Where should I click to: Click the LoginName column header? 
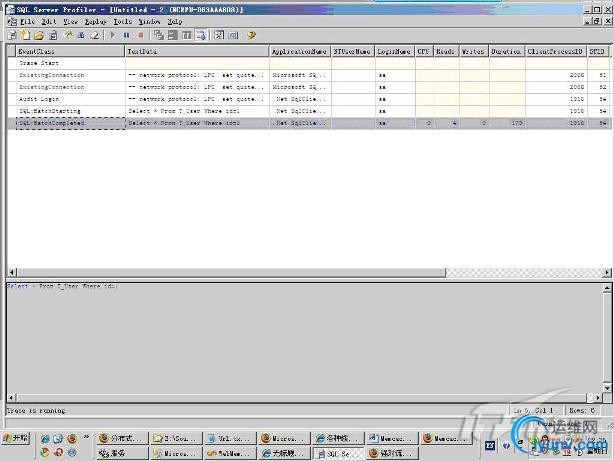(x=395, y=51)
